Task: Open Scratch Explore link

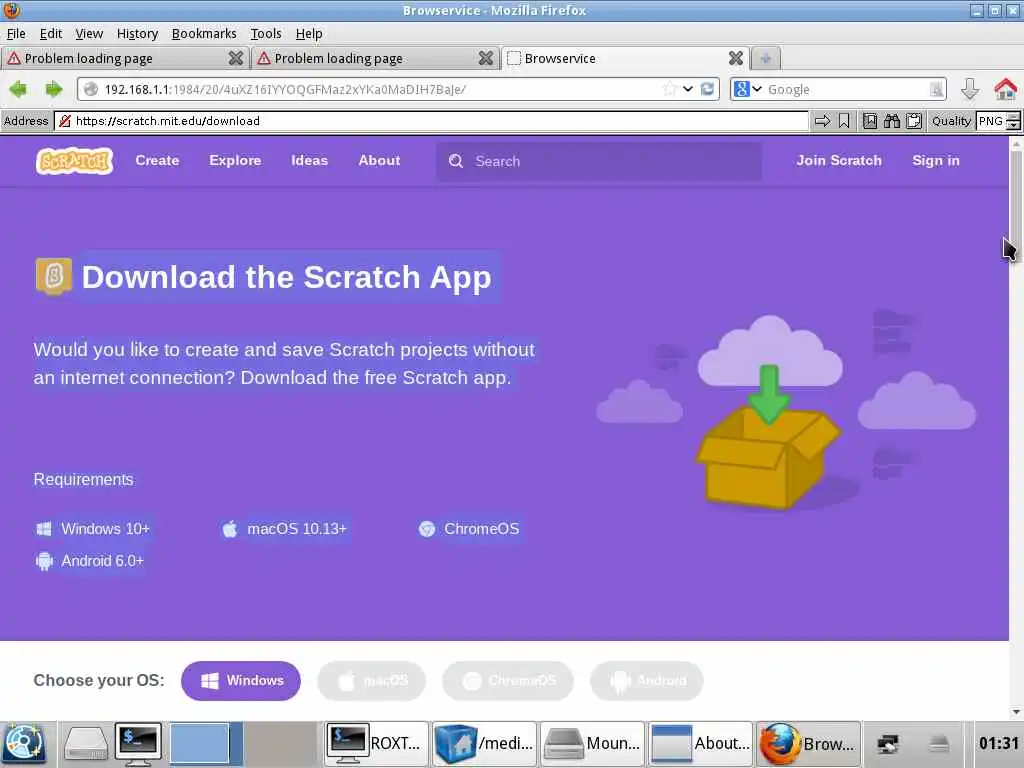Action: (235, 161)
